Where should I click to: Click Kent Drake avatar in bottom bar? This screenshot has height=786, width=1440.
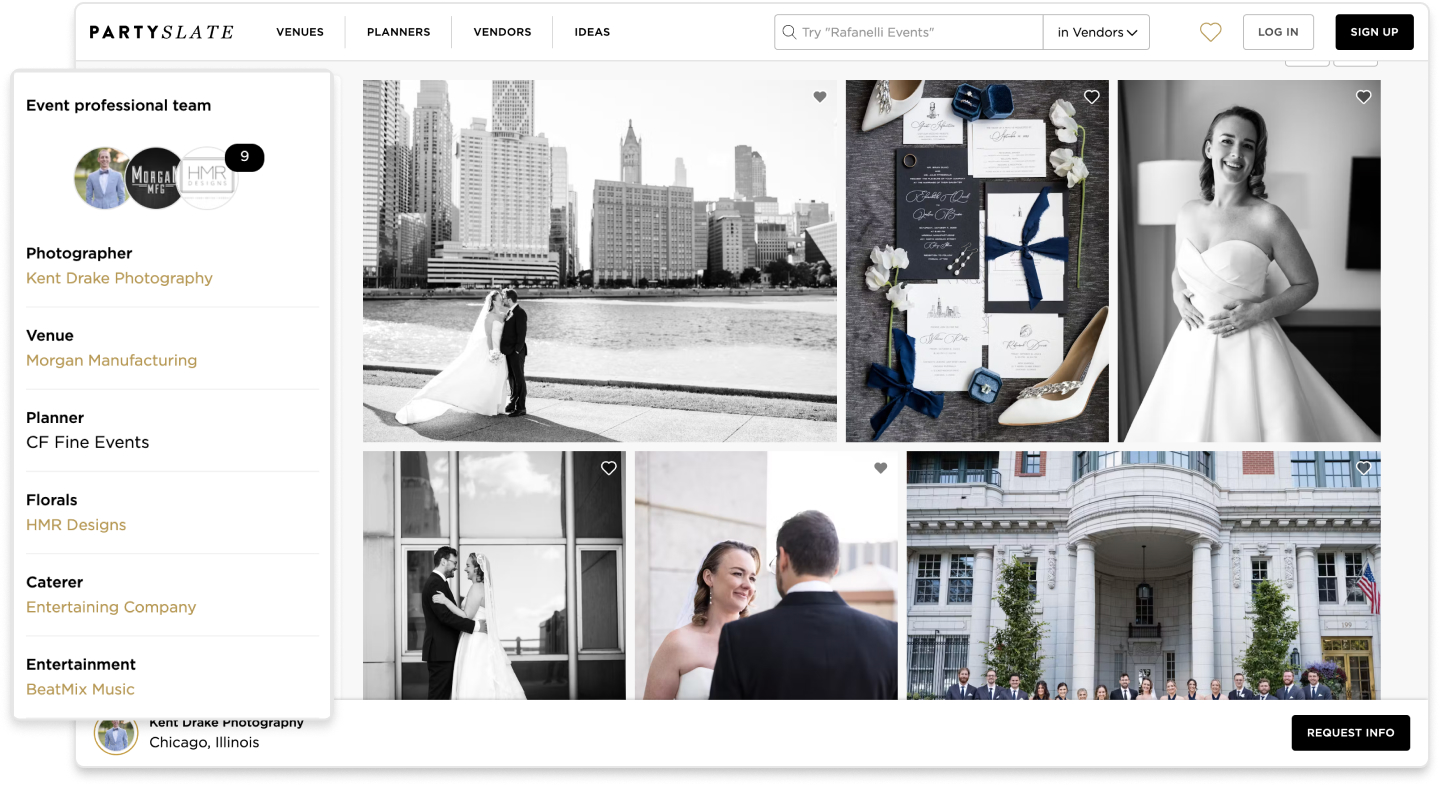pyautogui.click(x=116, y=734)
